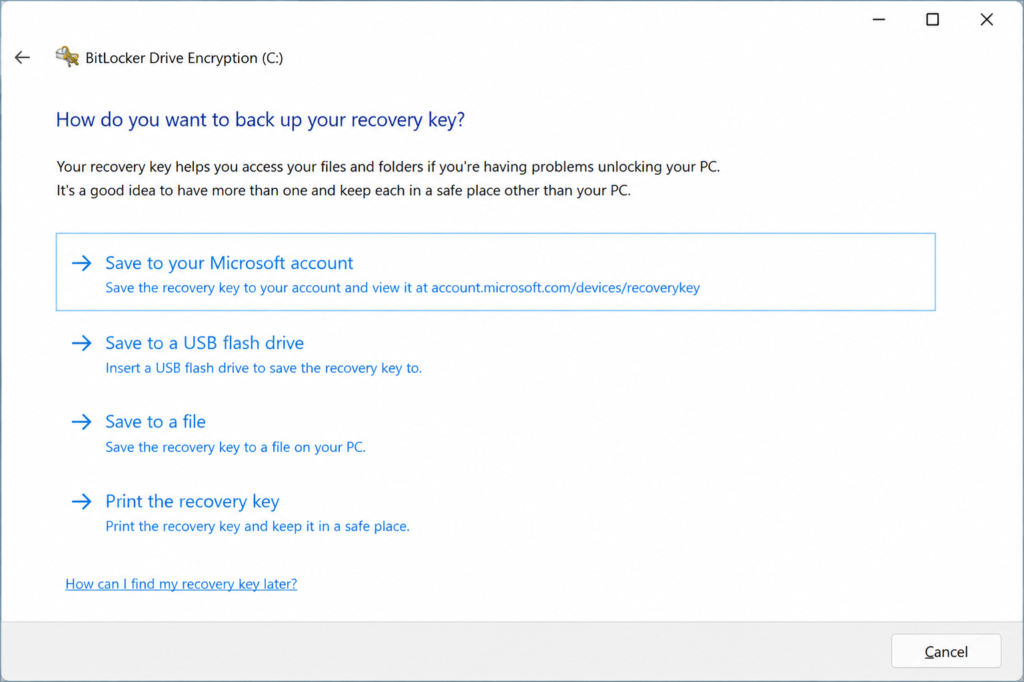
Task: Click the sentence 'It's a good idea to have more than one'
Action: coord(344,191)
